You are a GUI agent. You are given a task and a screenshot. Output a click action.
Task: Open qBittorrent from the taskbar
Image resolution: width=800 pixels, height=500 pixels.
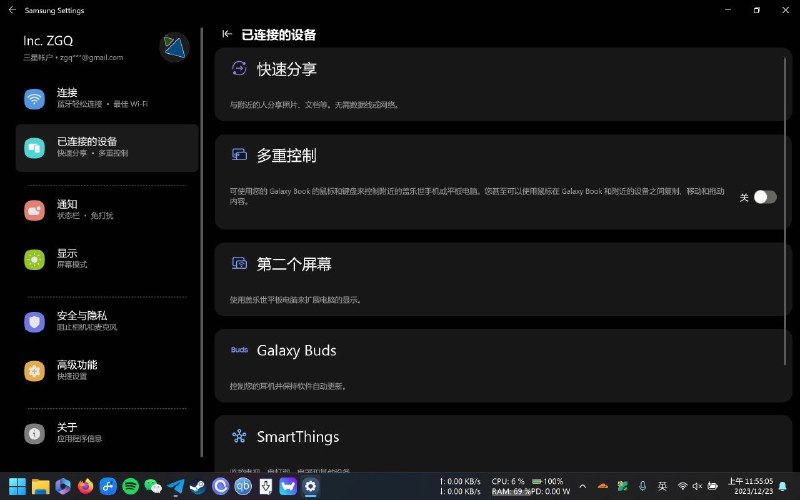[x=243, y=486]
